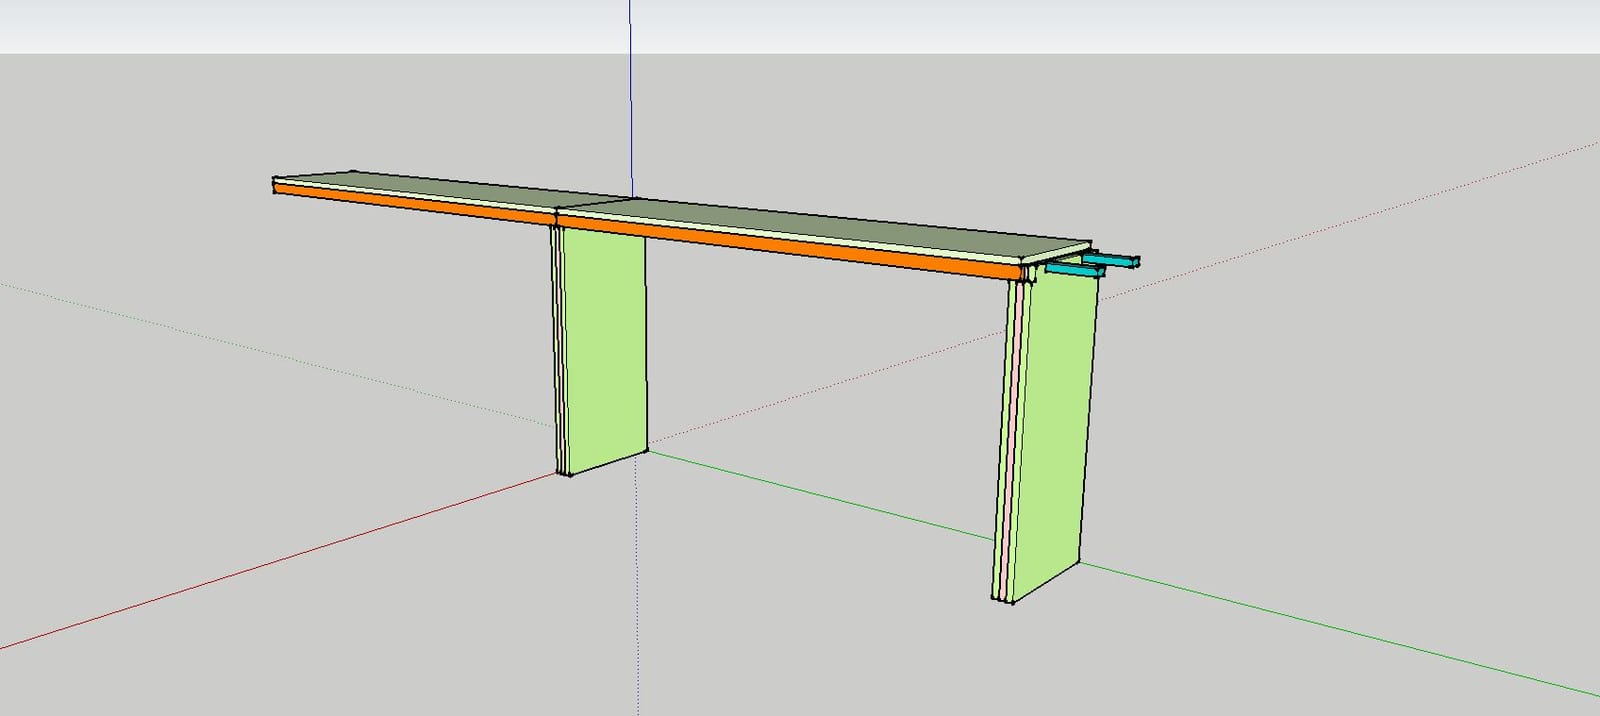
Task: Pick the lower cyan bar under the tabletop end
Action: (x=1075, y=269)
